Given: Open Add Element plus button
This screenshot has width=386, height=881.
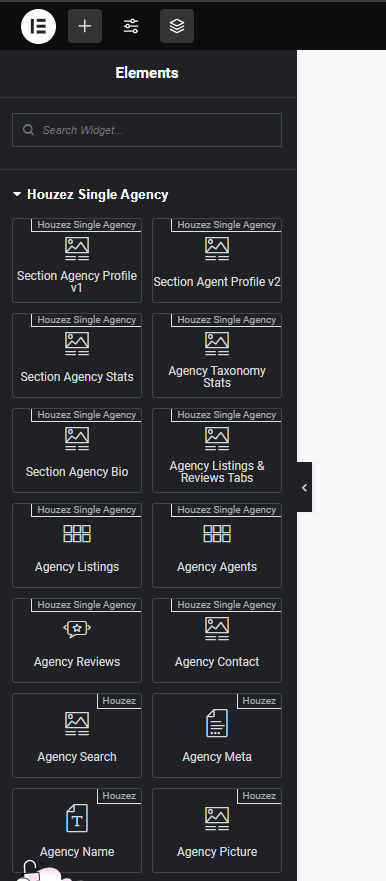Looking at the screenshot, I should point(85,26).
